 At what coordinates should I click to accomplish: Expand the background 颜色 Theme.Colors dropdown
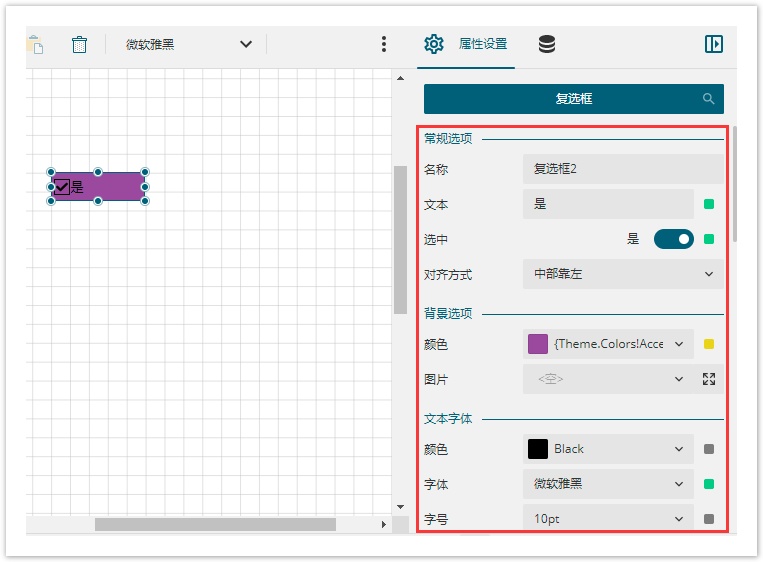(679, 344)
